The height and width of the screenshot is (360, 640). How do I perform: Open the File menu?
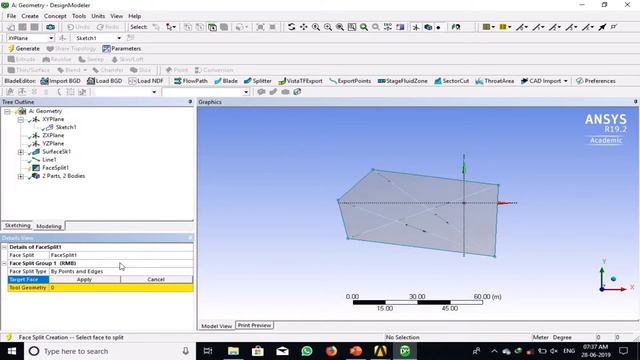(11, 16)
